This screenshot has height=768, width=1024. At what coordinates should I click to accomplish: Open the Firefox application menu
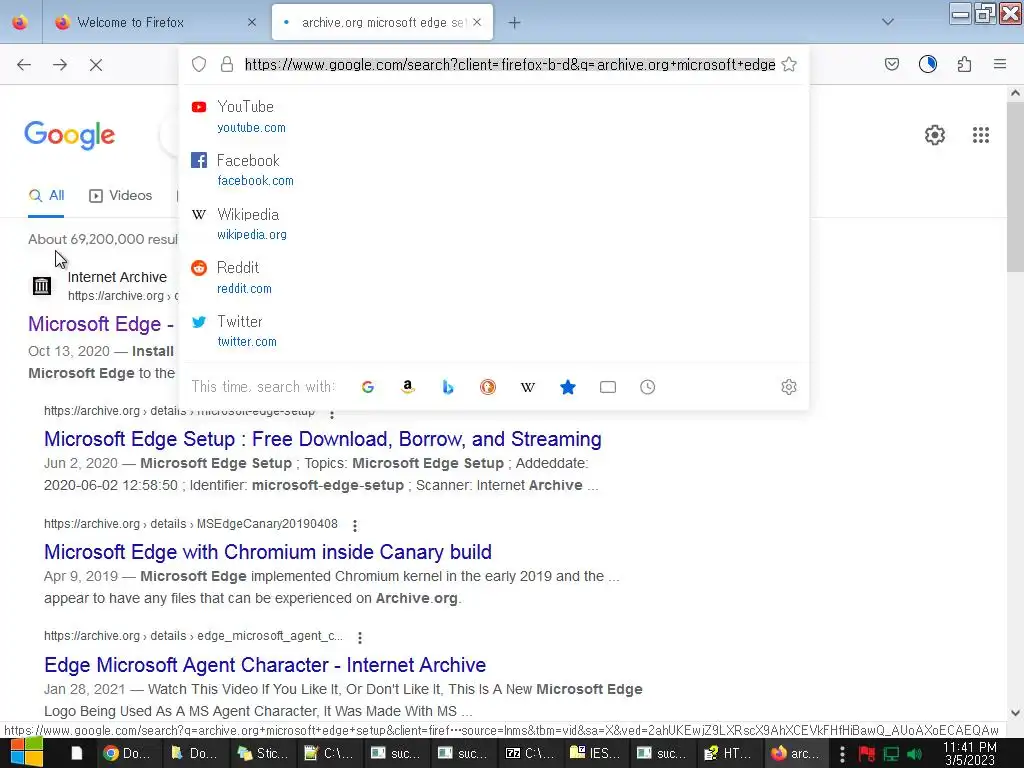click(x=999, y=64)
